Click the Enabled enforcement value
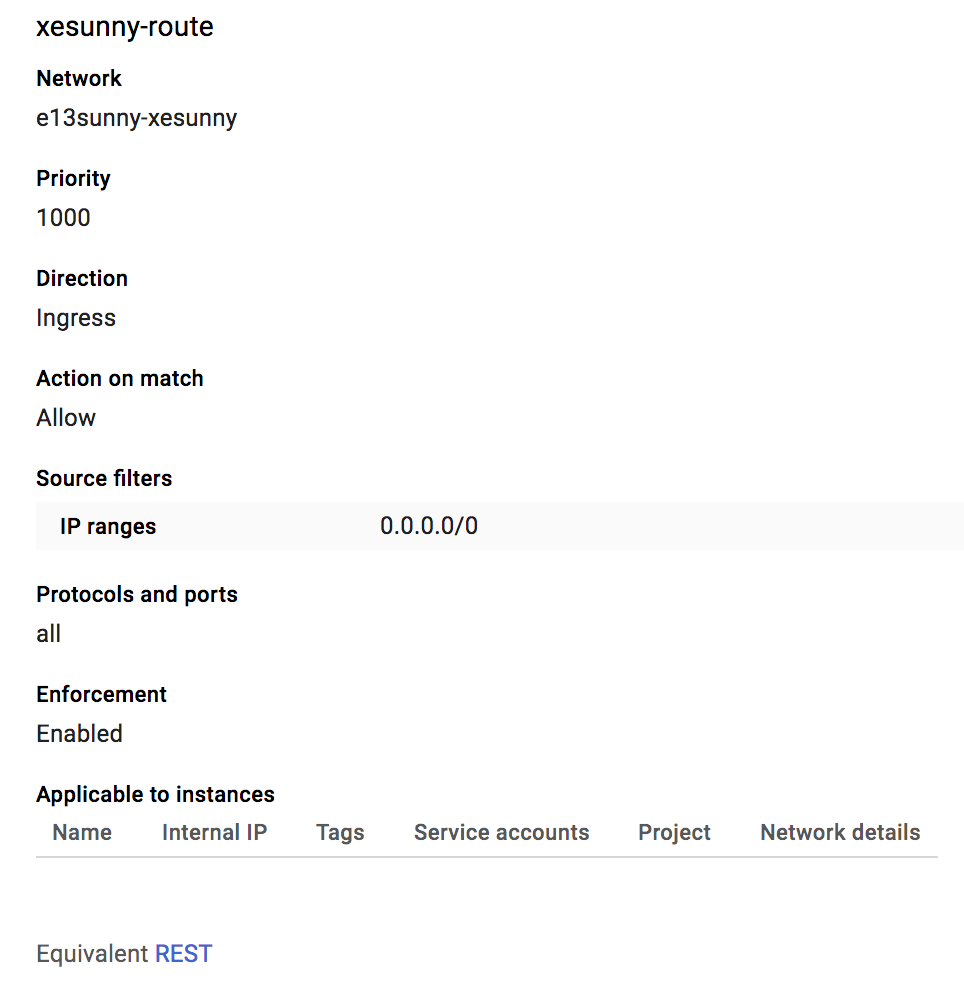The image size is (964, 992). 79,734
